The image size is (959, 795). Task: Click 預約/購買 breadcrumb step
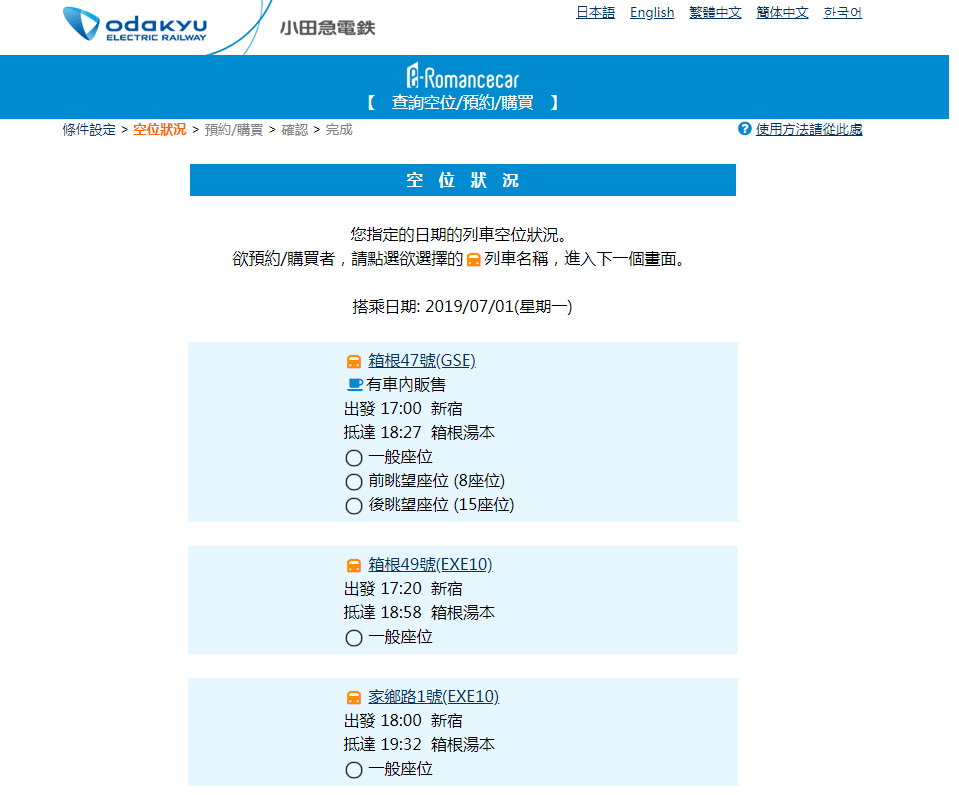pos(234,130)
